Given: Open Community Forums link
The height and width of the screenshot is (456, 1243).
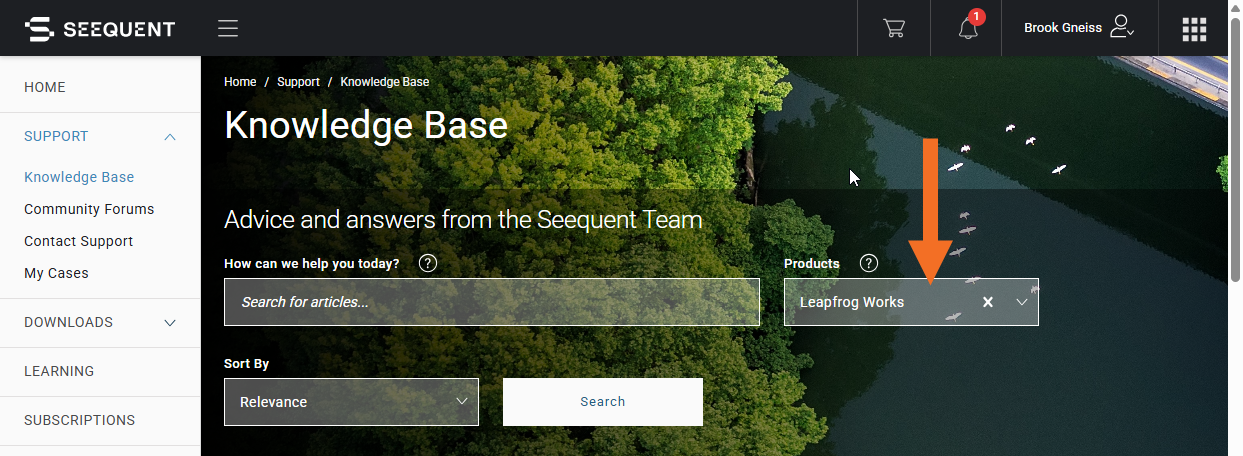Looking at the screenshot, I should pos(89,209).
